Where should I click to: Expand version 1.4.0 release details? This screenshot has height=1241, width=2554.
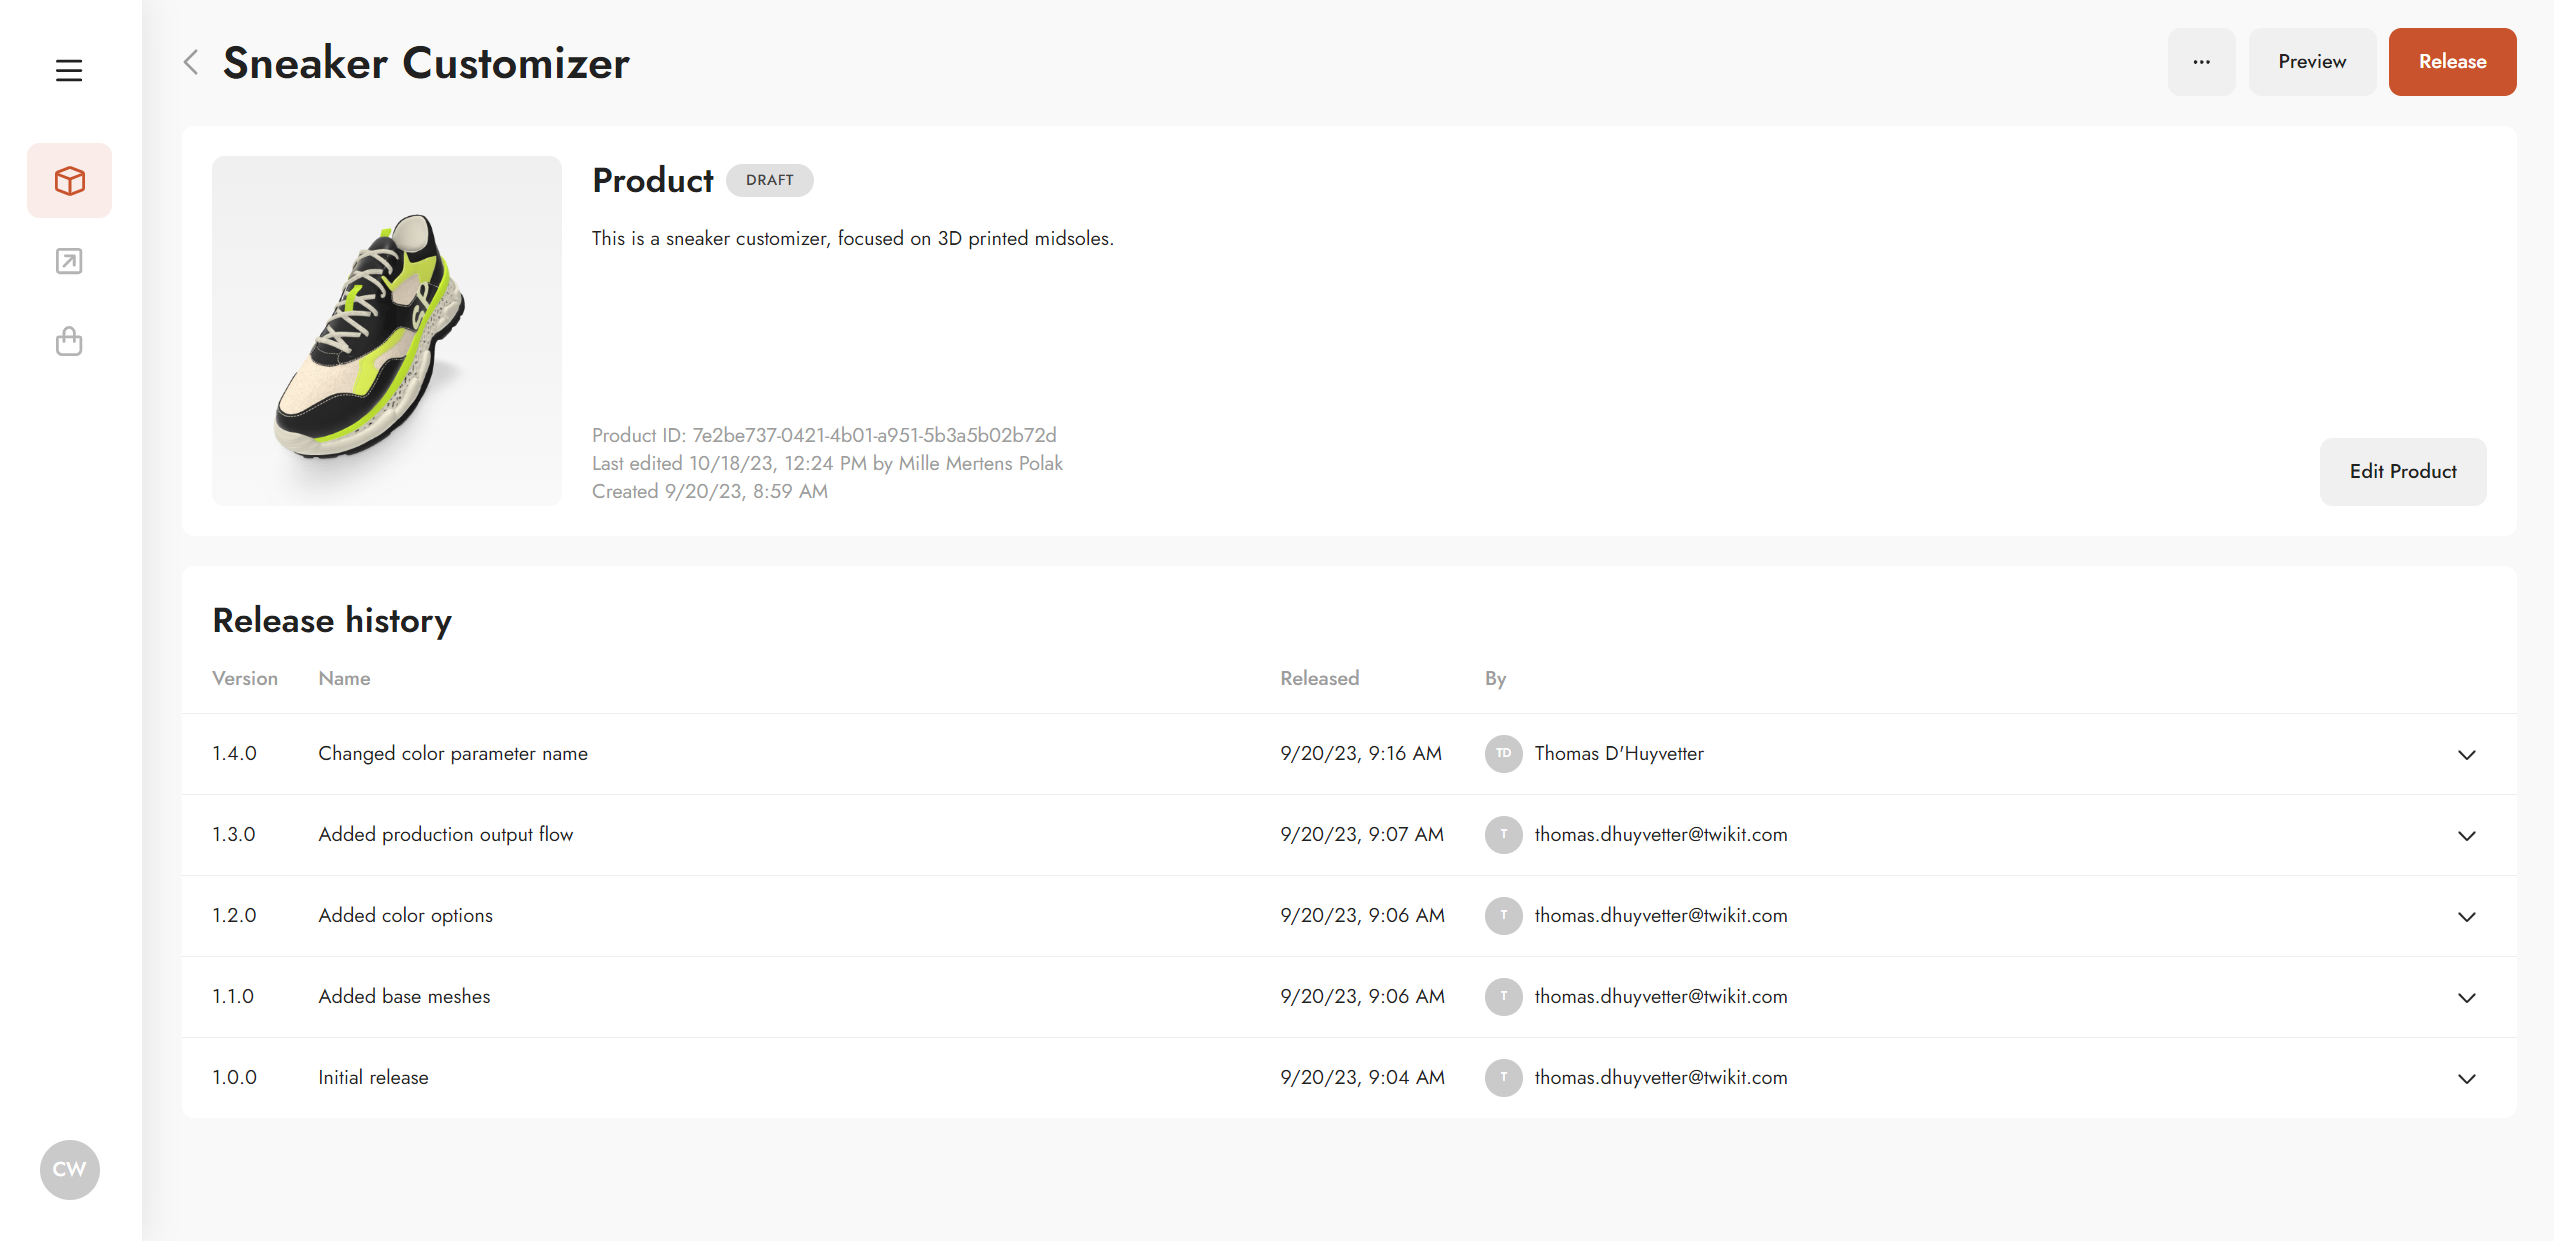pyautogui.click(x=2466, y=755)
